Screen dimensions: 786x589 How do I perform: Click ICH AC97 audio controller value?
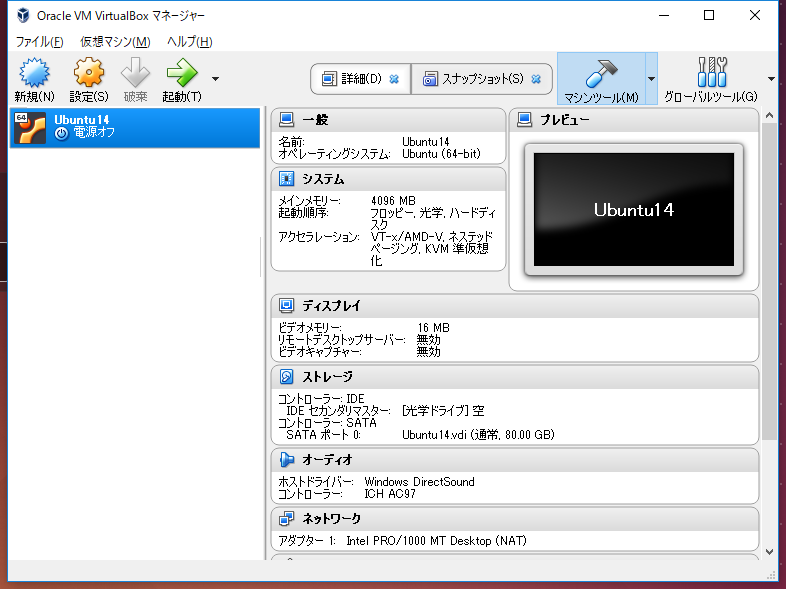coord(389,494)
